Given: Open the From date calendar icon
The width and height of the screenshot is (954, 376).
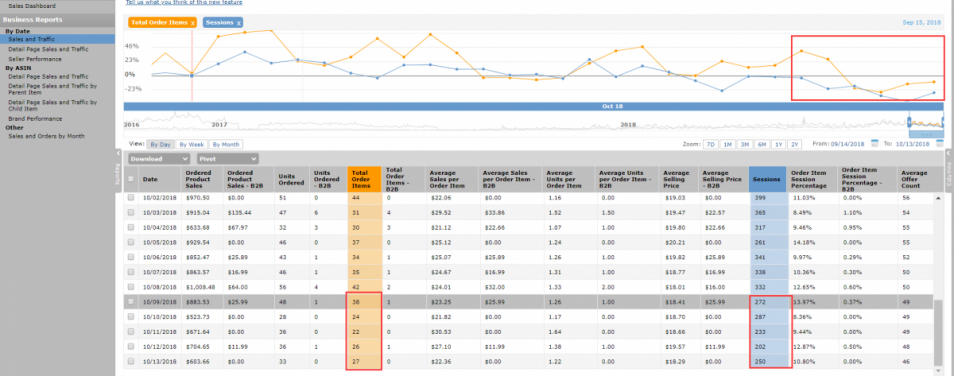Looking at the screenshot, I should pos(874,144).
